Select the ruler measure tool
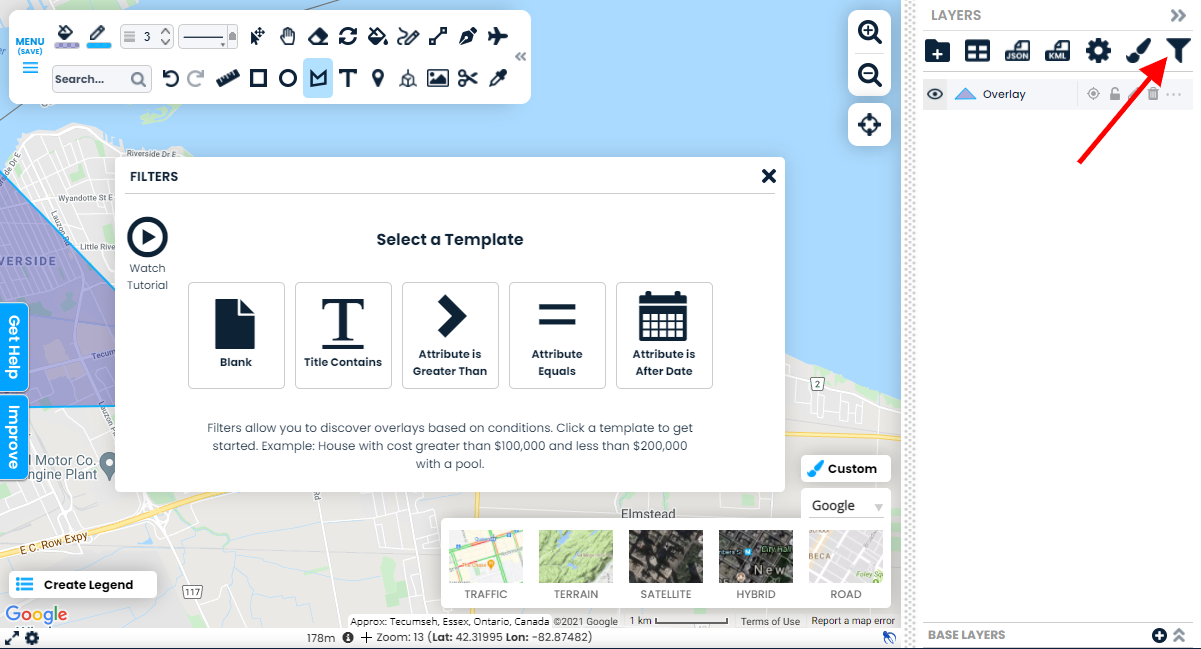The image size is (1201, 649). click(x=228, y=78)
